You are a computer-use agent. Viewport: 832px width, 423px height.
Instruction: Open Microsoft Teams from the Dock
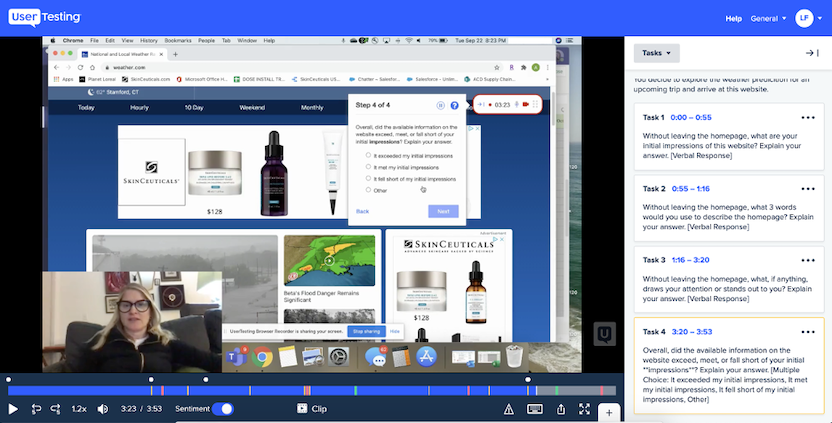point(236,357)
